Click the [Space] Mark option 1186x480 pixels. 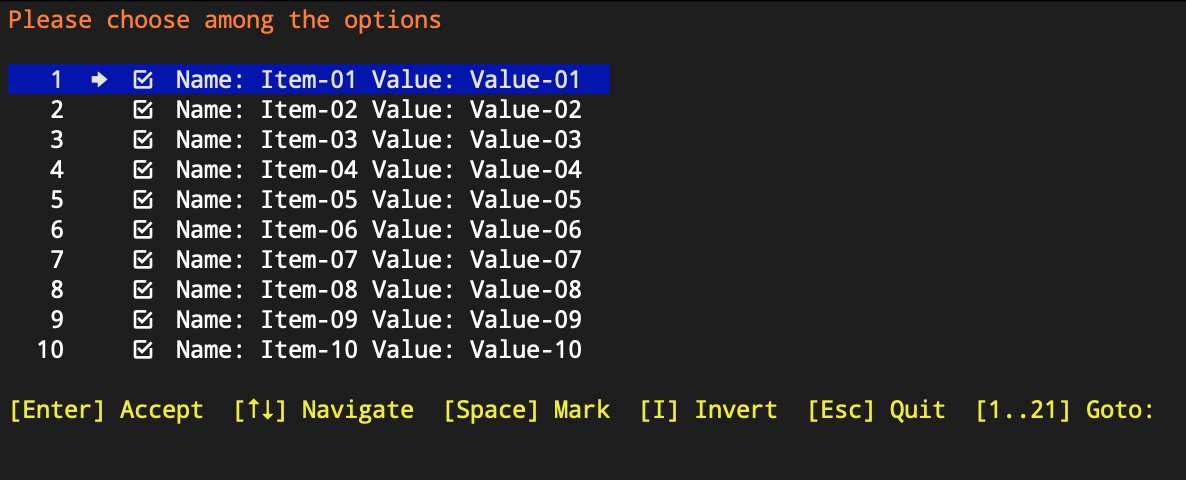[x=526, y=410]
